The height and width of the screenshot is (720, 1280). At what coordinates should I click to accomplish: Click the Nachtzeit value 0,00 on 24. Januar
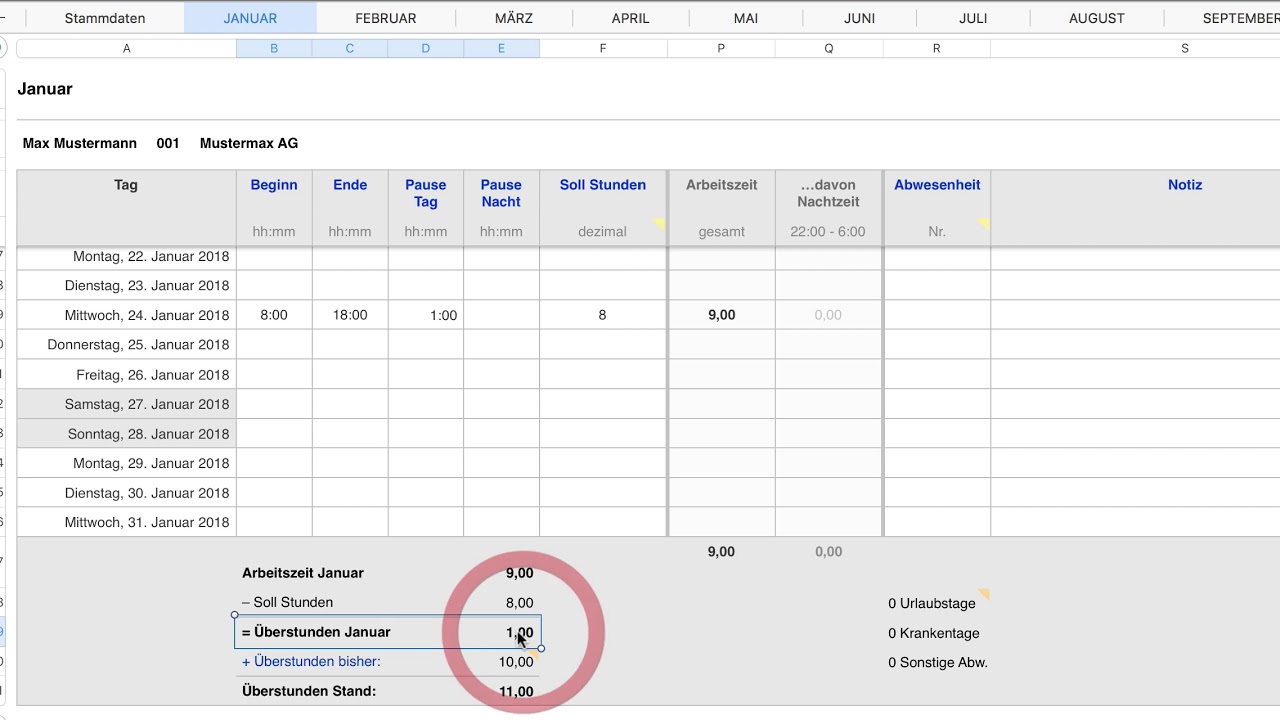pos(829,315)
